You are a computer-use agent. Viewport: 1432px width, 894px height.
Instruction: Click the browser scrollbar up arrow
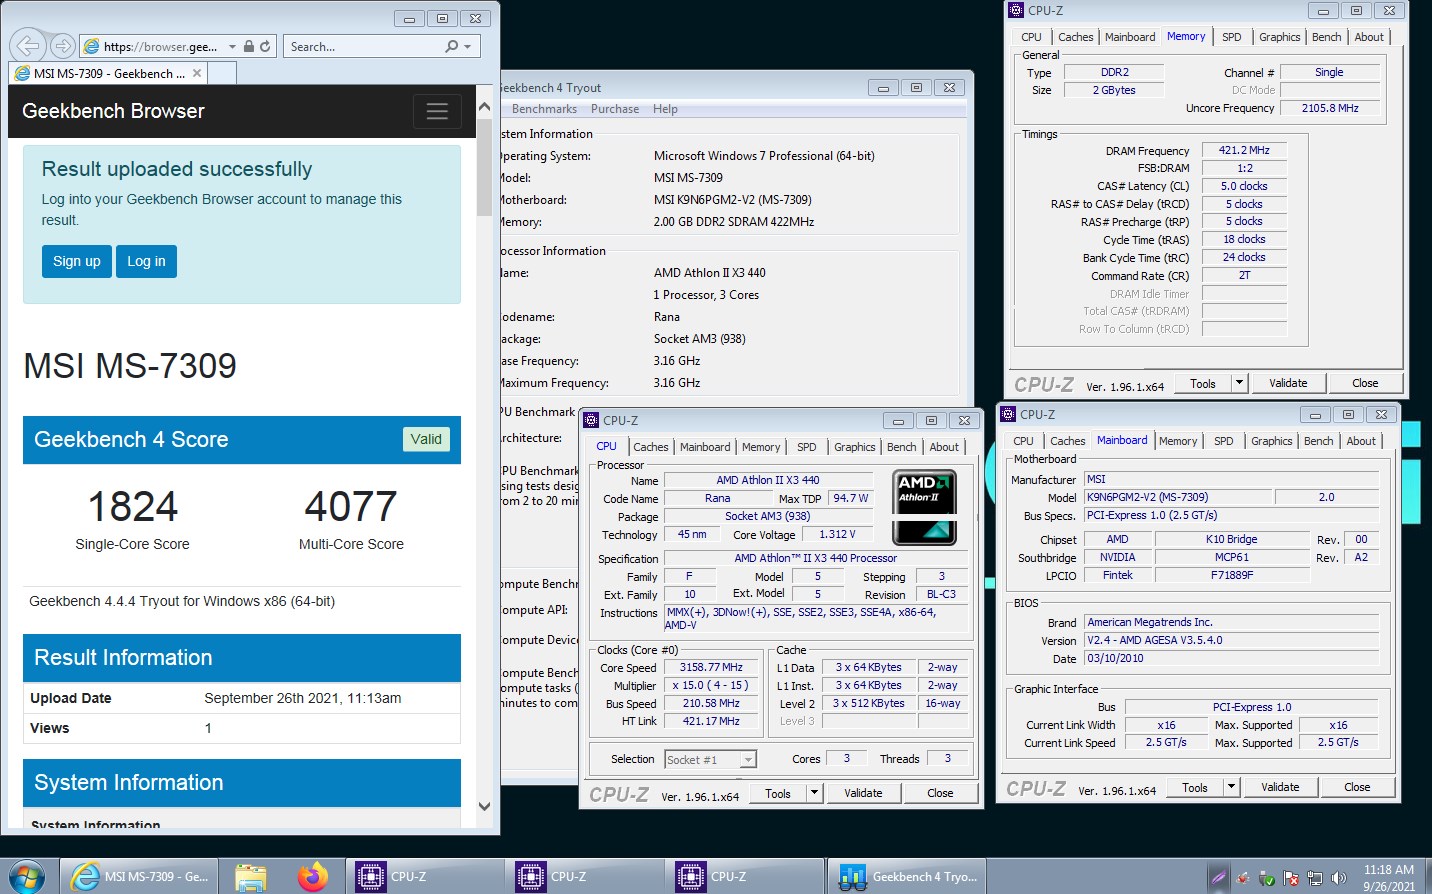484,107
